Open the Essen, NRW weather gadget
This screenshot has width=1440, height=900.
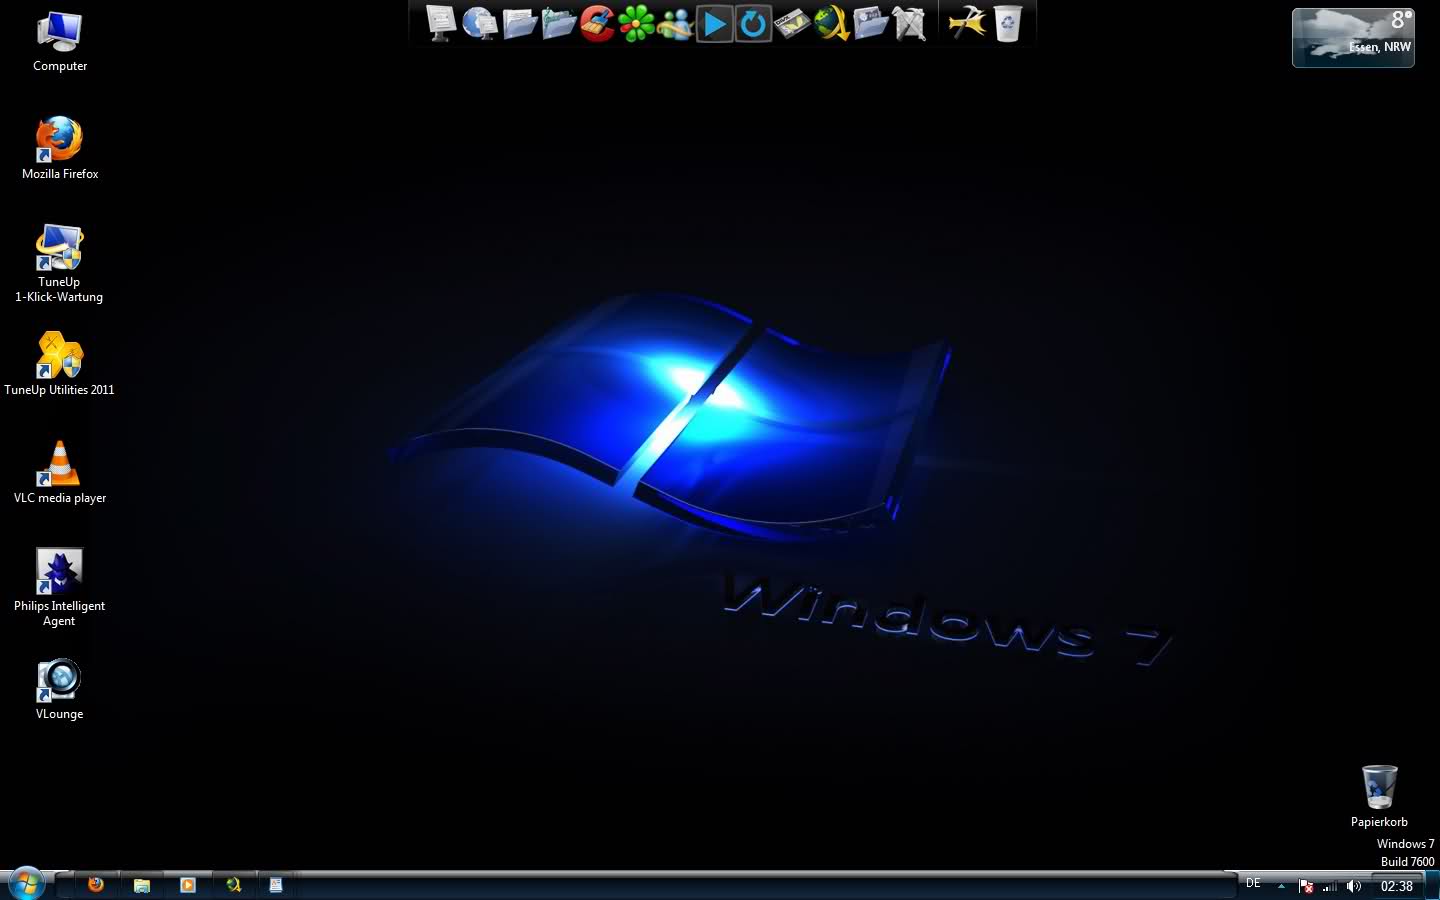point(1353,38)
